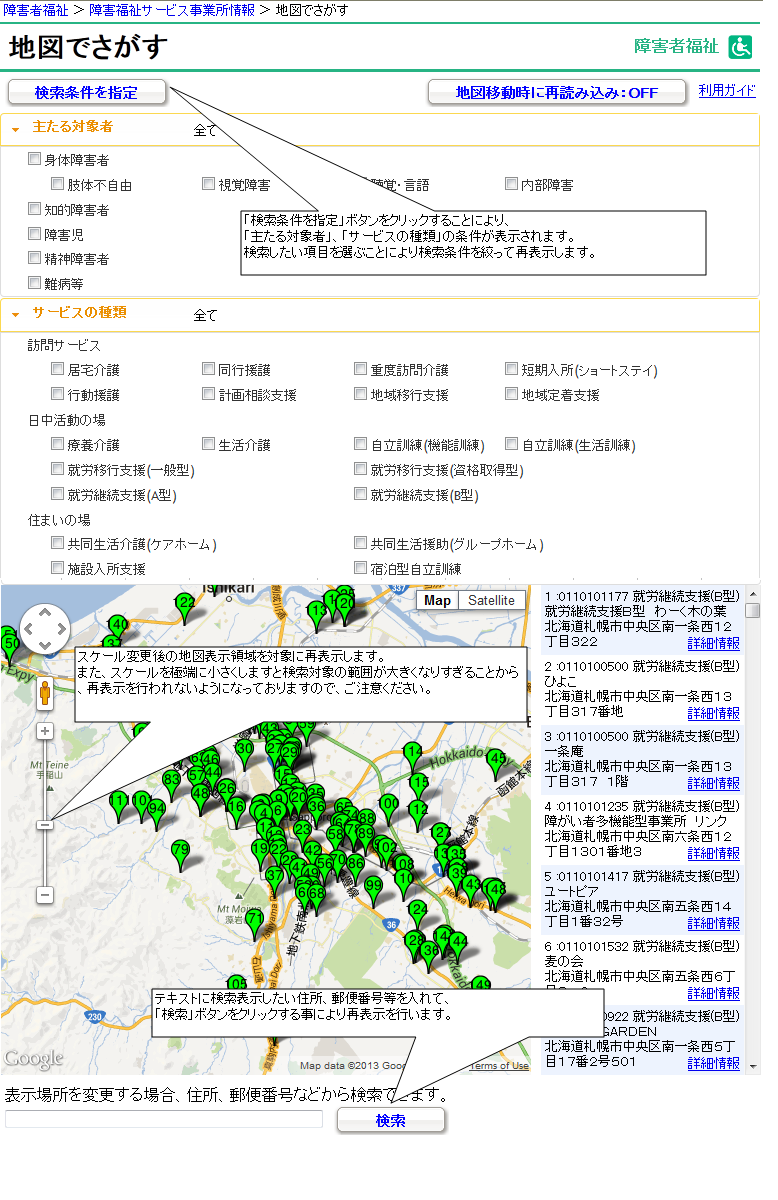Click the 検索条件を指定 button
Image resolution: width=778 pixels, height=1200 pixels.
[87, 92]
